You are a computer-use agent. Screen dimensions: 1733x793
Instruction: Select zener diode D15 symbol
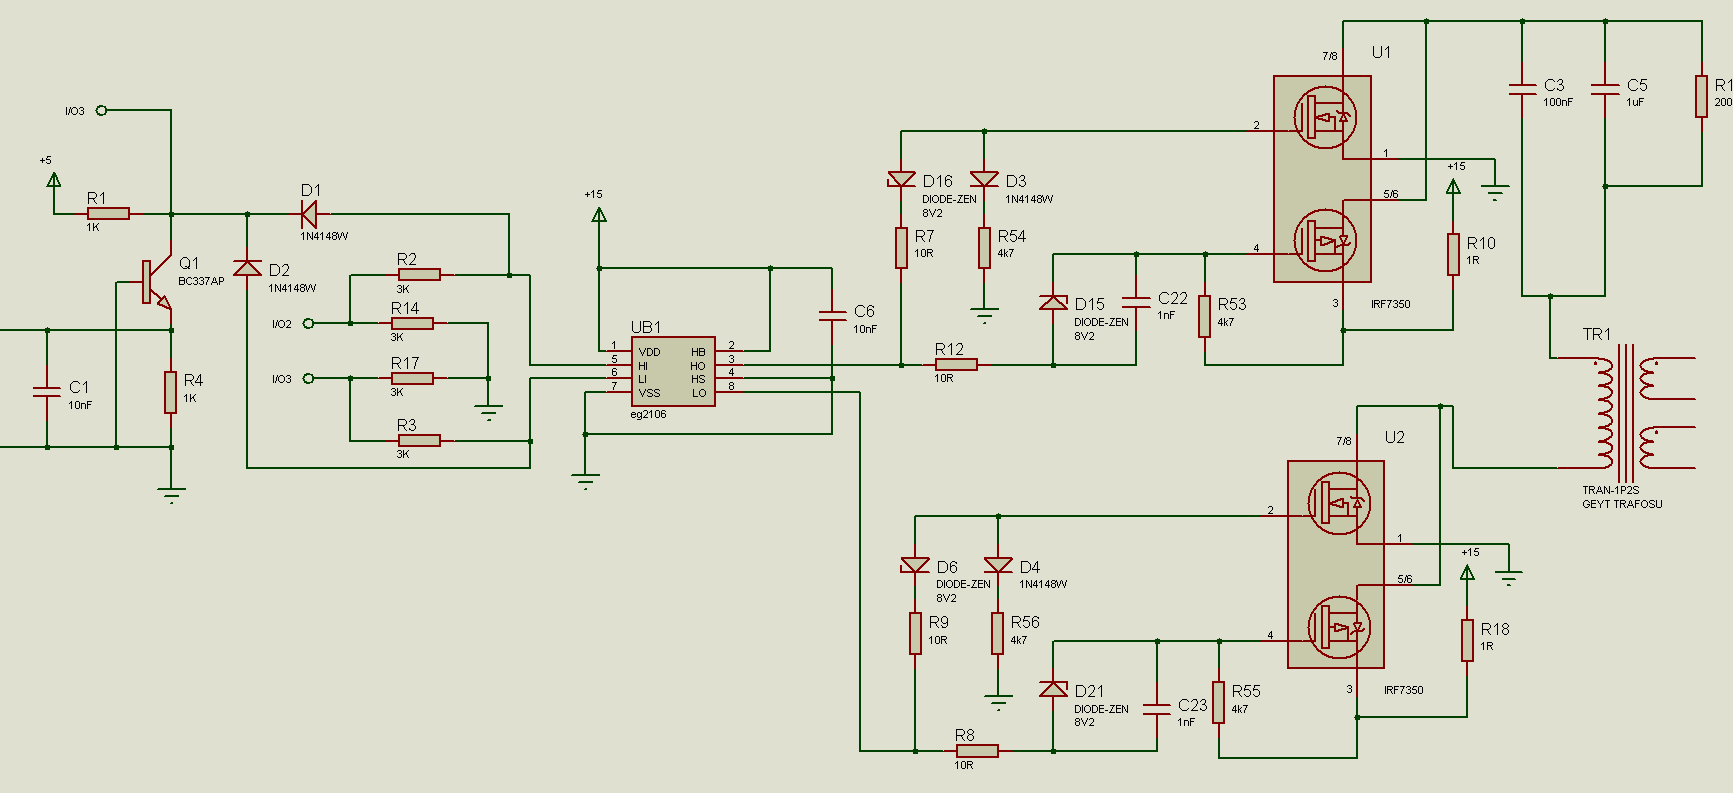[1053, 302]
